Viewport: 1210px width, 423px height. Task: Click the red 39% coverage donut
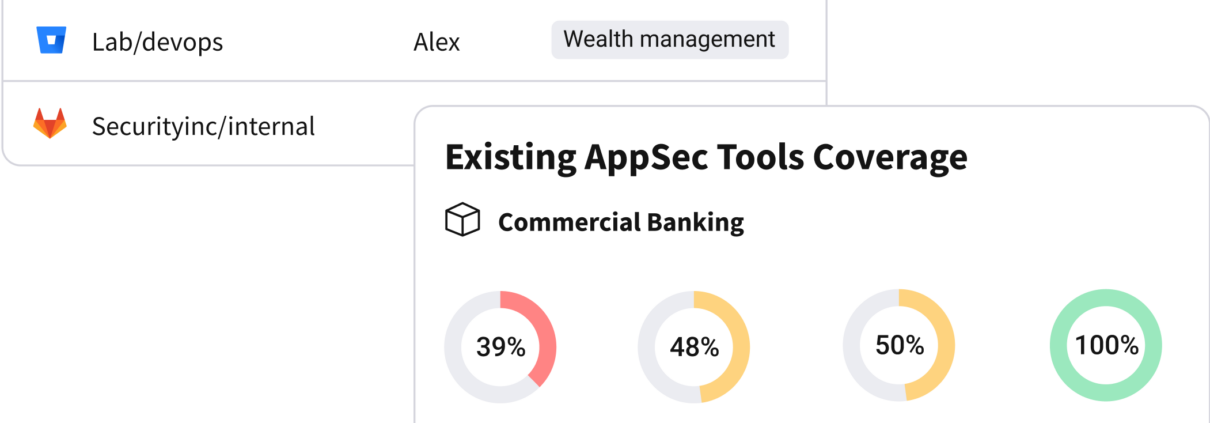point(500,346)
